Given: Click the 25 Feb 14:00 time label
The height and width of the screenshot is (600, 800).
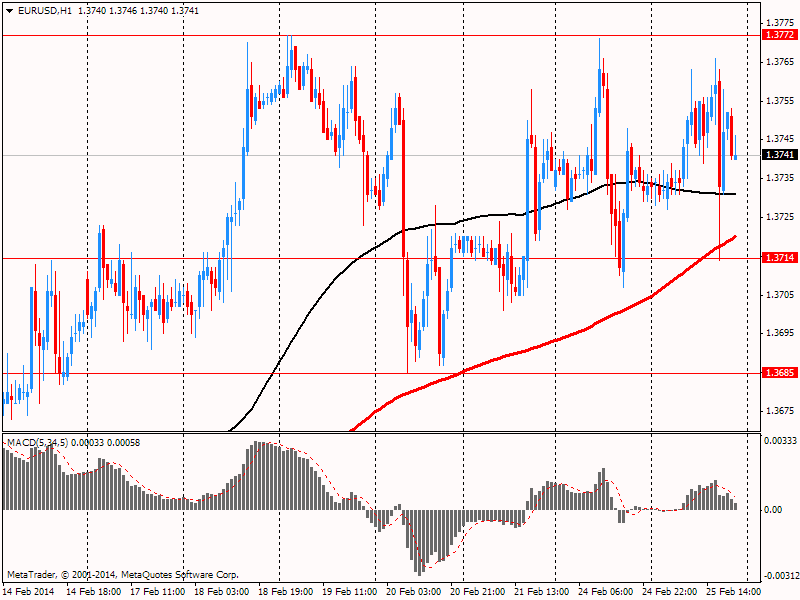Looking at the screenshot, I should 733,592.
